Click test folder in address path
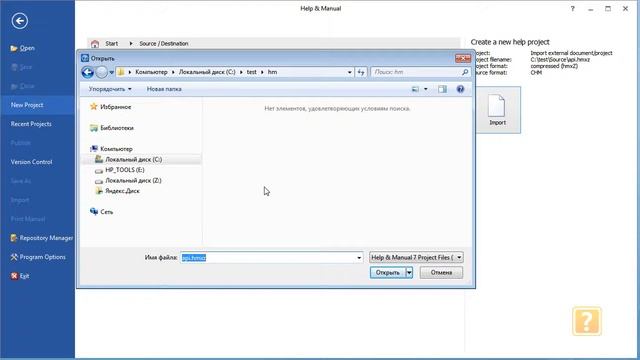The height and width of the screenshot is (360, 640). [251, 72]
